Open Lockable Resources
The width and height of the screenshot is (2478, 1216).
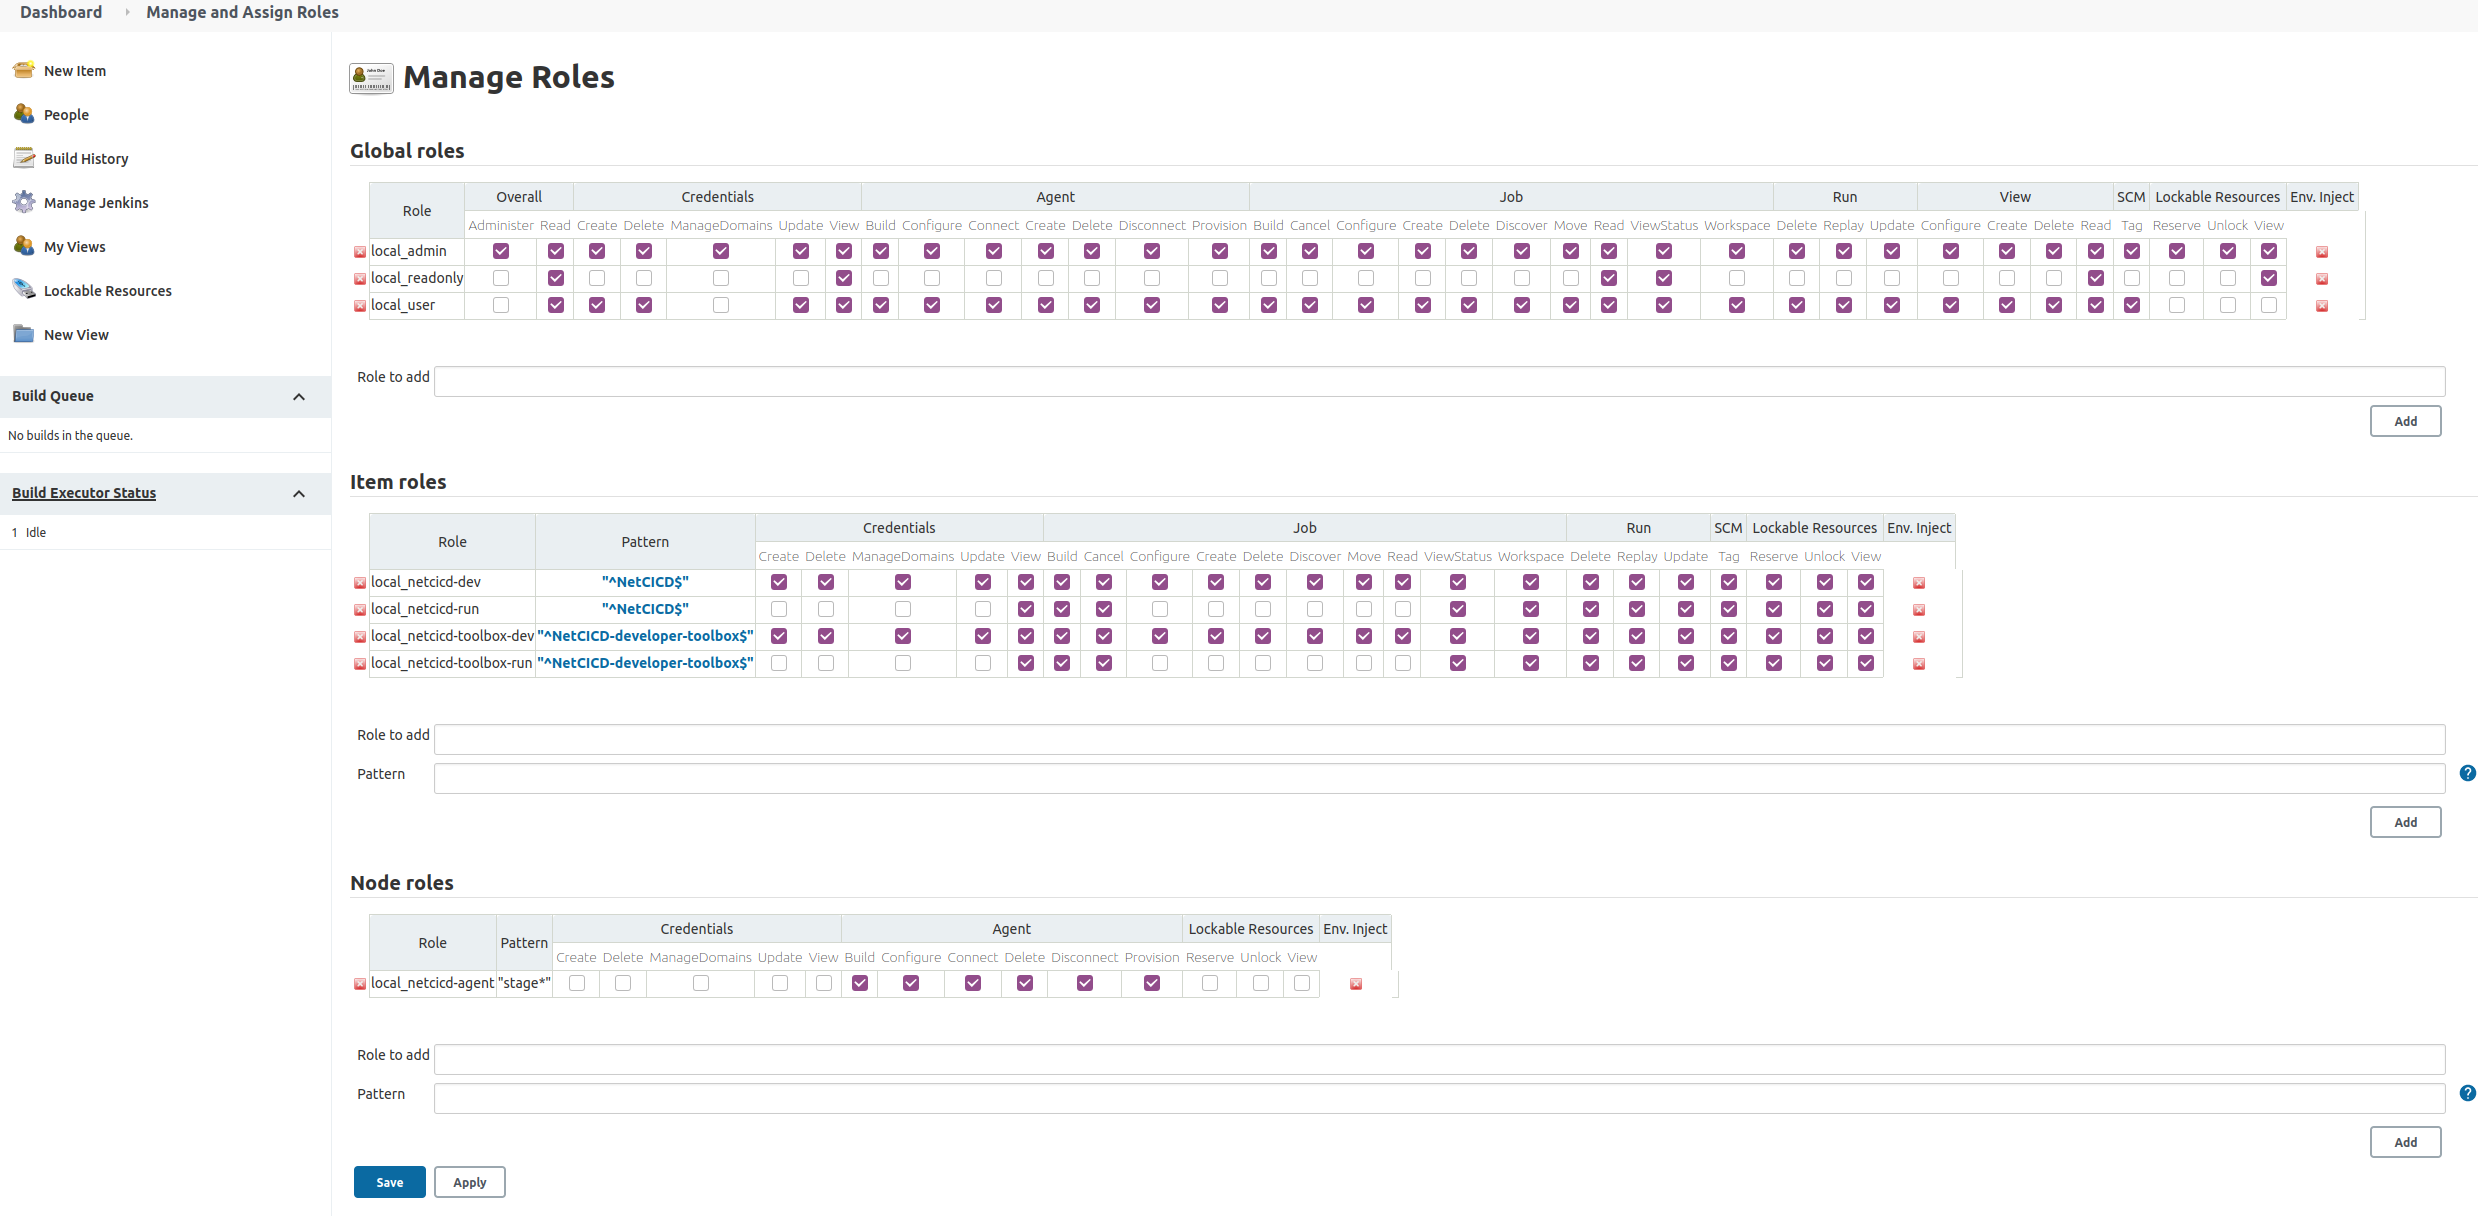[x=107, y=290]
